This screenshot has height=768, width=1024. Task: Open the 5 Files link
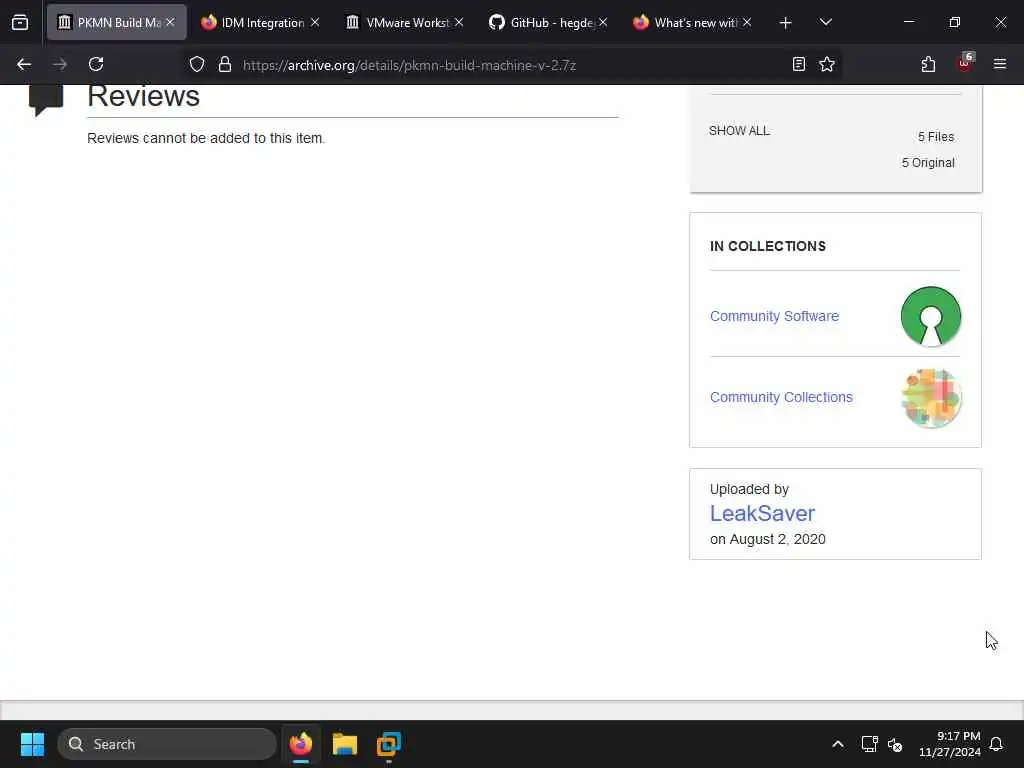tap(936, 136)
